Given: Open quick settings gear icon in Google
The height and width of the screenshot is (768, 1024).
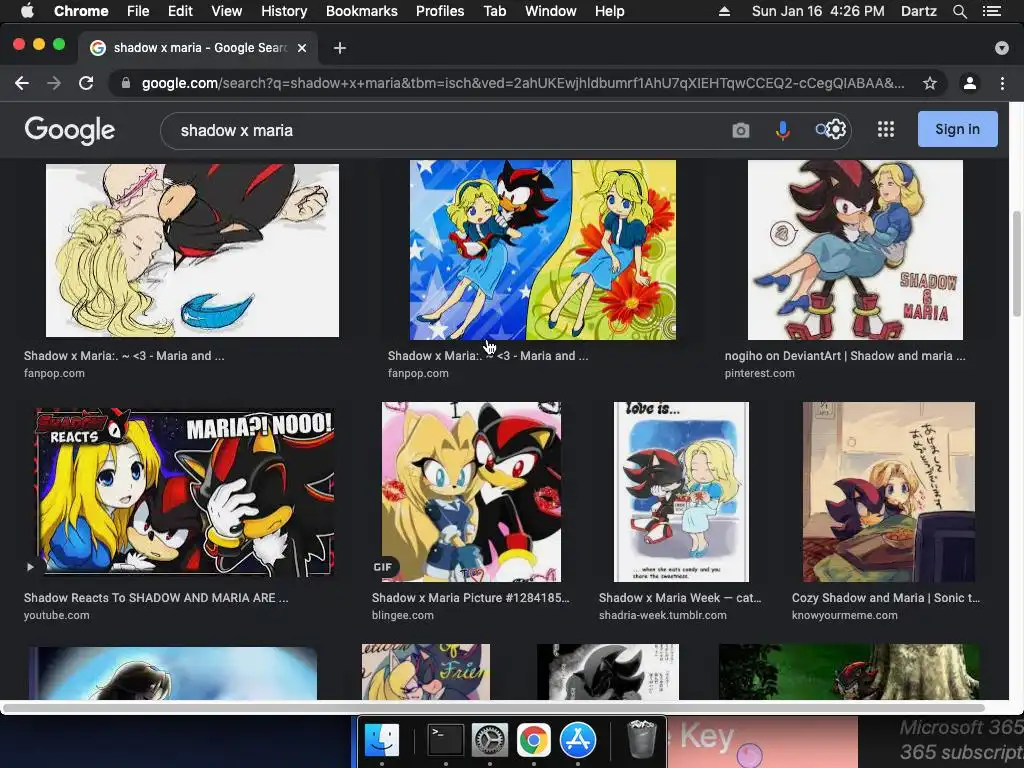Looking at the screenshot, I should click(835, 129).
